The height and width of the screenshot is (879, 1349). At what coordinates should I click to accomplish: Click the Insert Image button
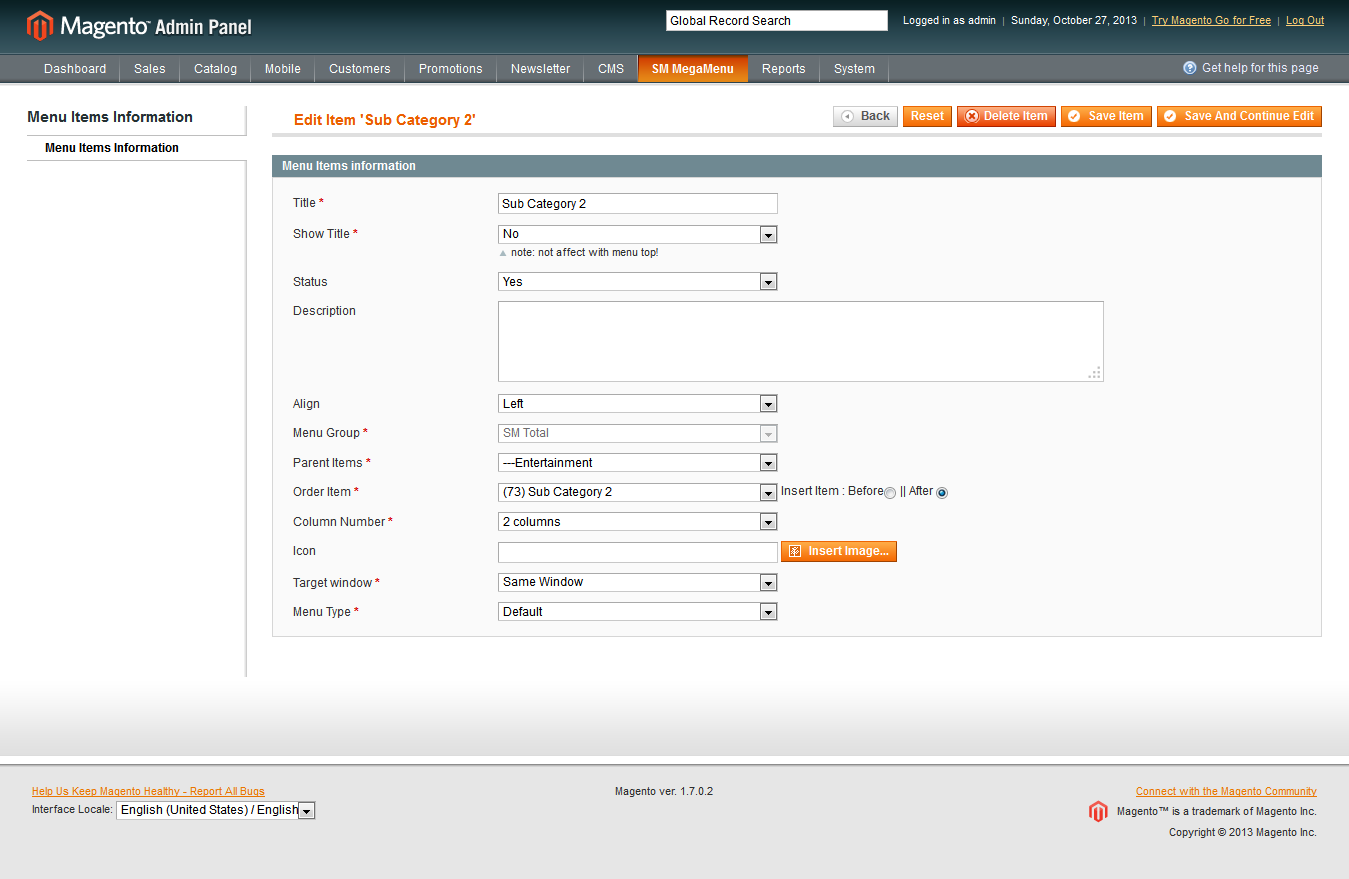839,551
